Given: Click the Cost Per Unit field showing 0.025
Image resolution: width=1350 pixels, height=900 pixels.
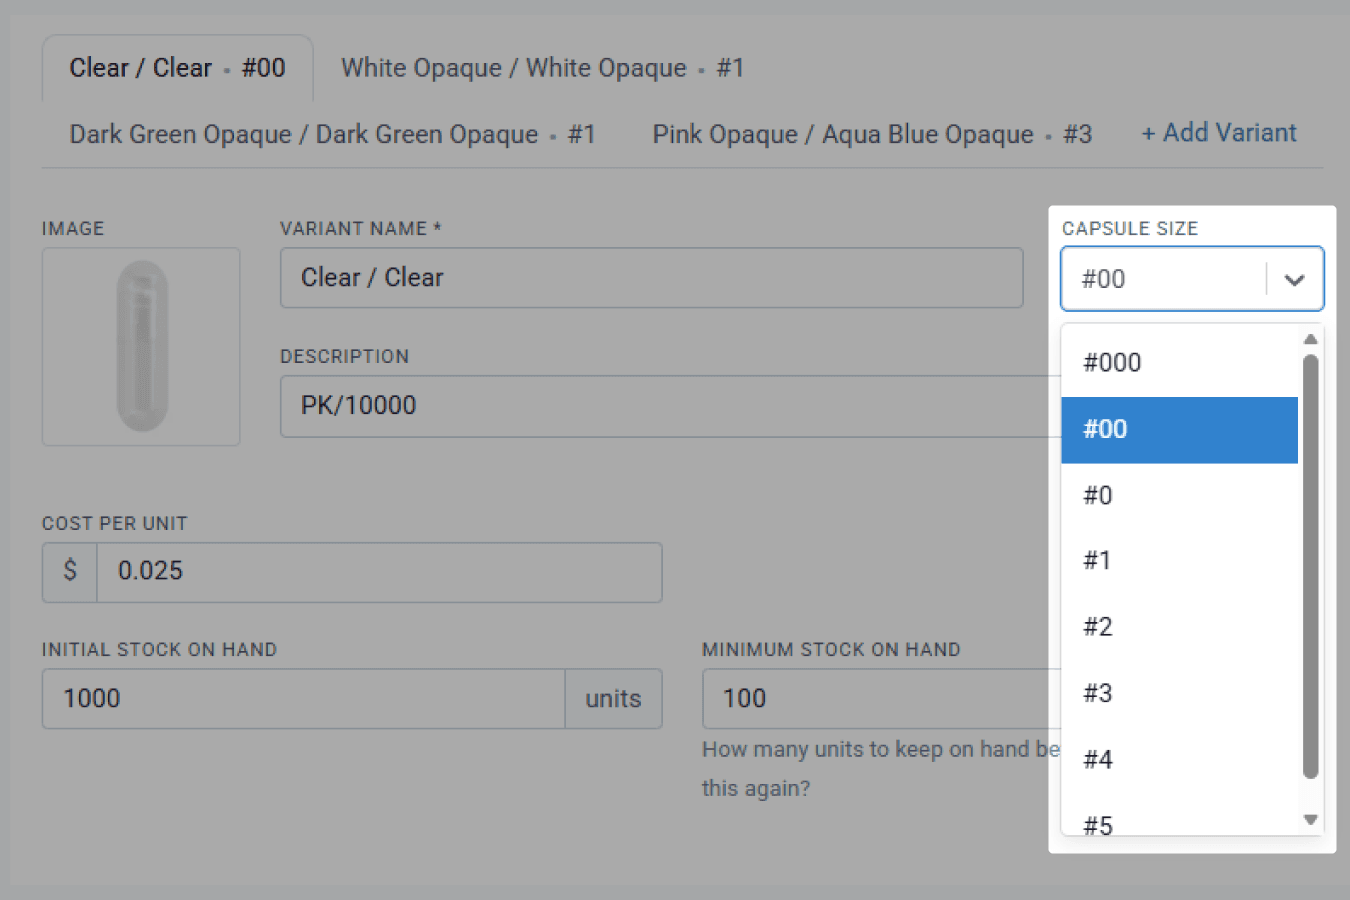Looking at the screenshot, I should pyautogui.click(x=379, y=572).
